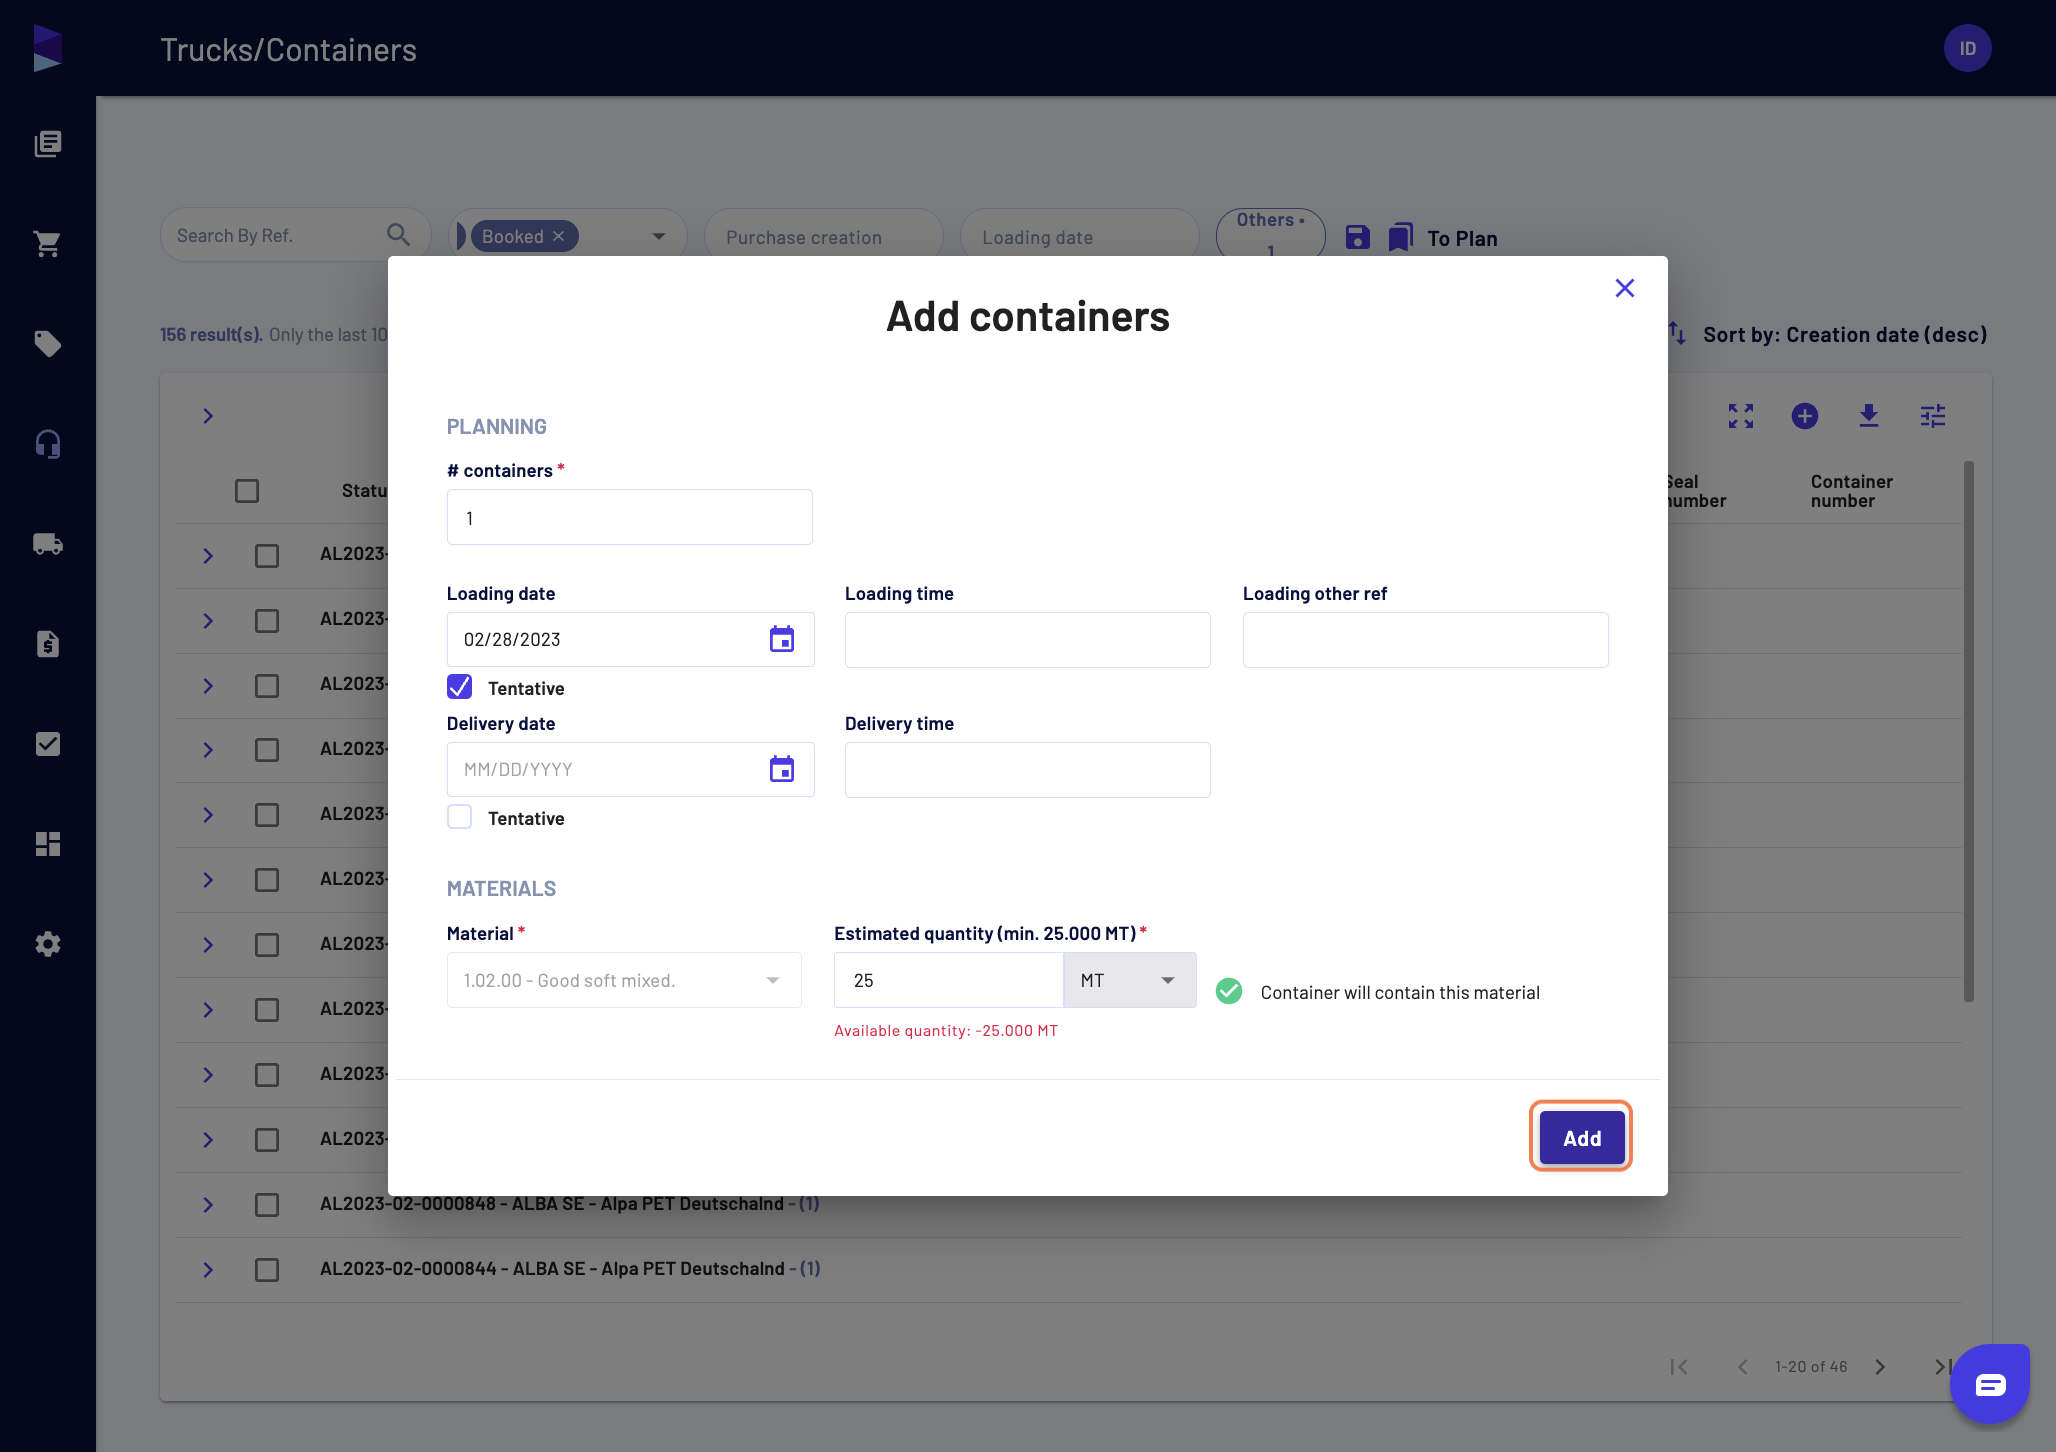Expand row AL2023-02-0000844
Screen dimensions: 2056x1452
click(208, 1270)
